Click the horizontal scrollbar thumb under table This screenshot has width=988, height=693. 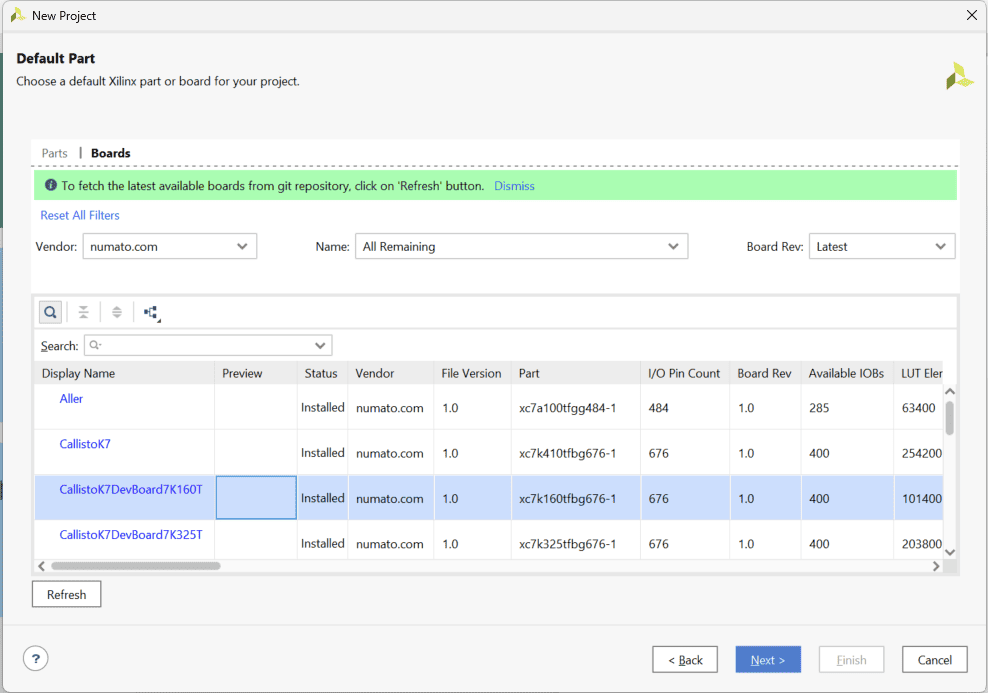135,566
